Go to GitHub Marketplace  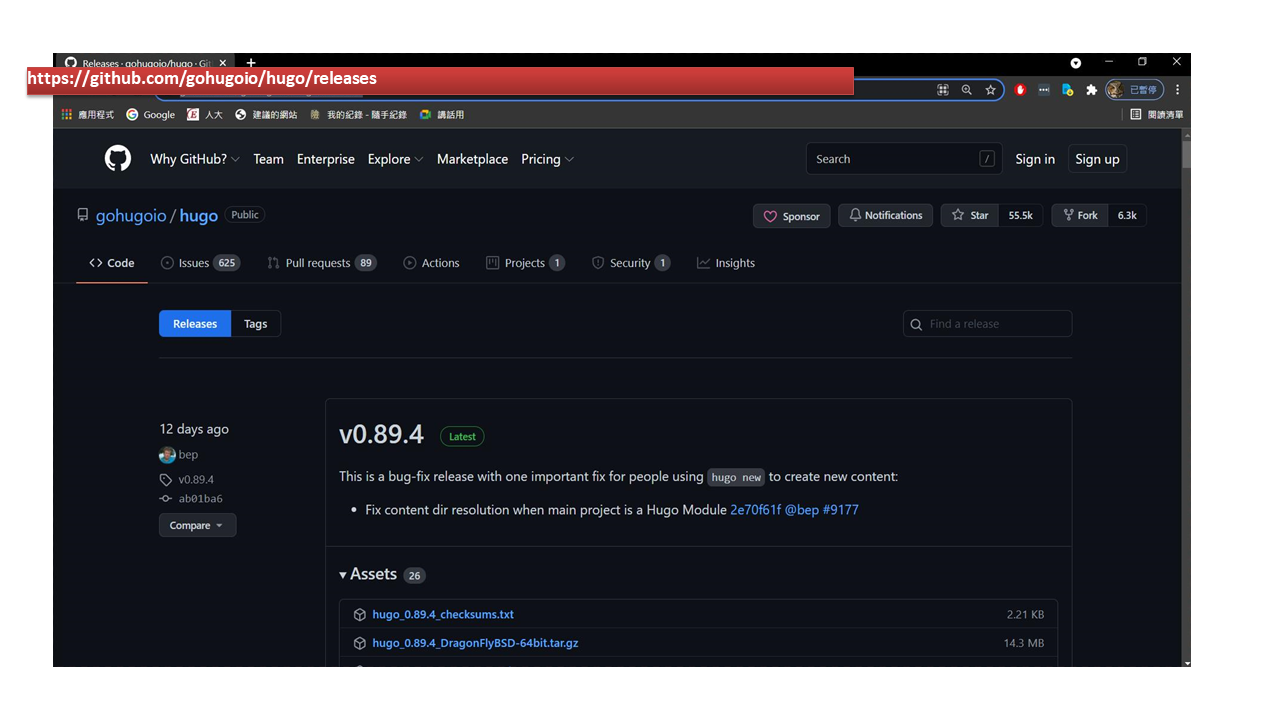[x=472, y=159]
